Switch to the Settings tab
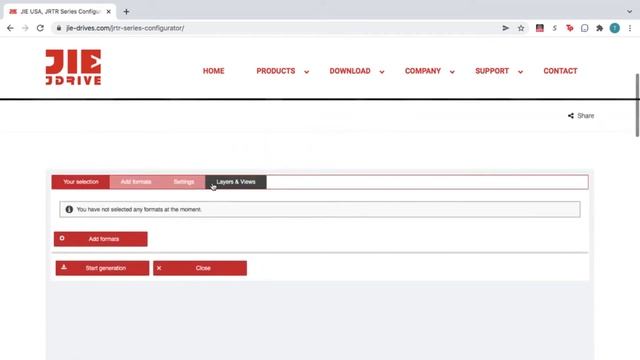This screenshot has height=360, width=640. point(184,182)
